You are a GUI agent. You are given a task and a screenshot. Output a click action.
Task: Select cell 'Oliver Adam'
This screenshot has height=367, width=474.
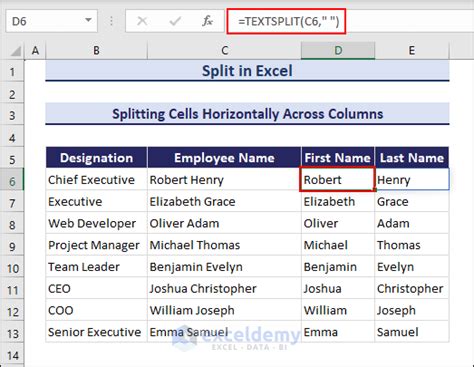(x=224, y=223)
